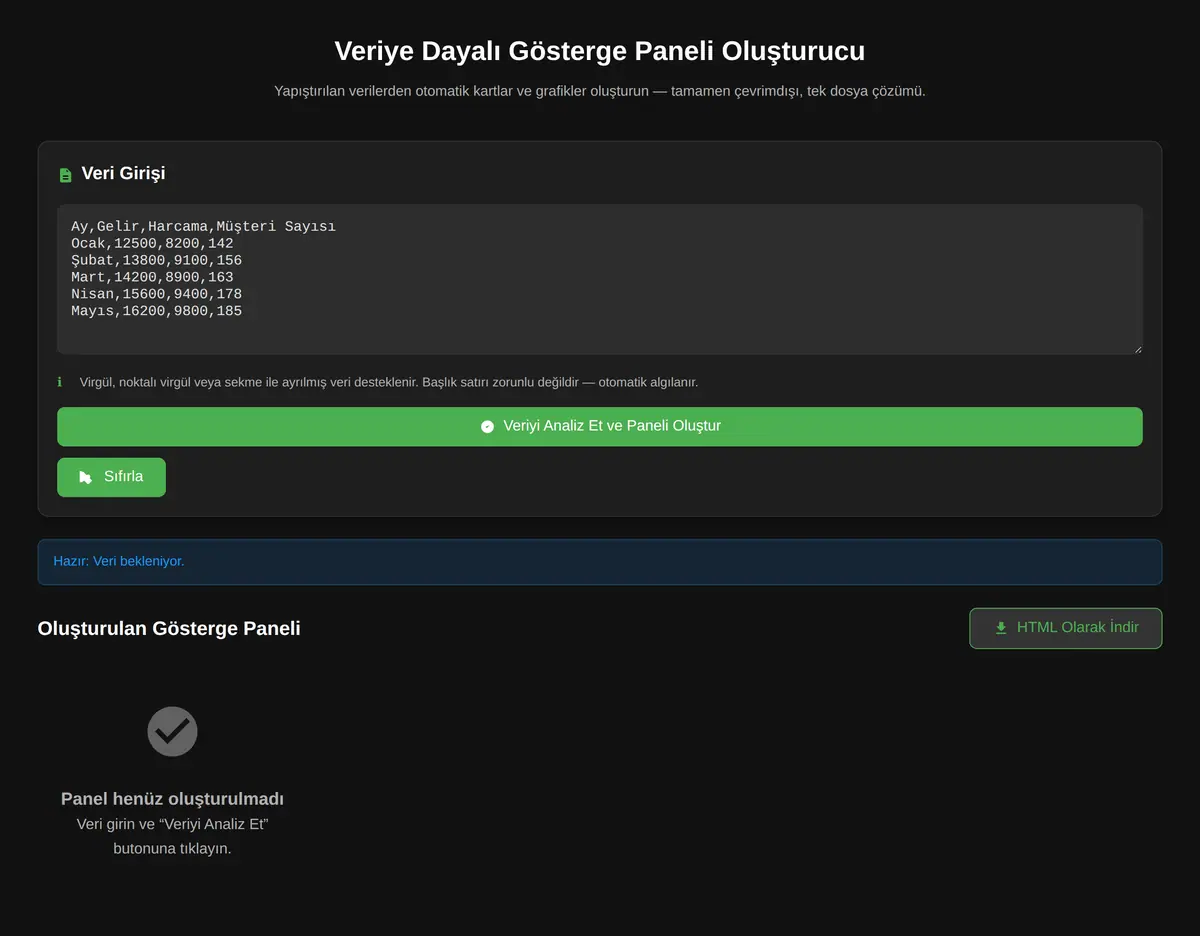
Task: Click the info icon before the format hint
Action: [60, 382]
